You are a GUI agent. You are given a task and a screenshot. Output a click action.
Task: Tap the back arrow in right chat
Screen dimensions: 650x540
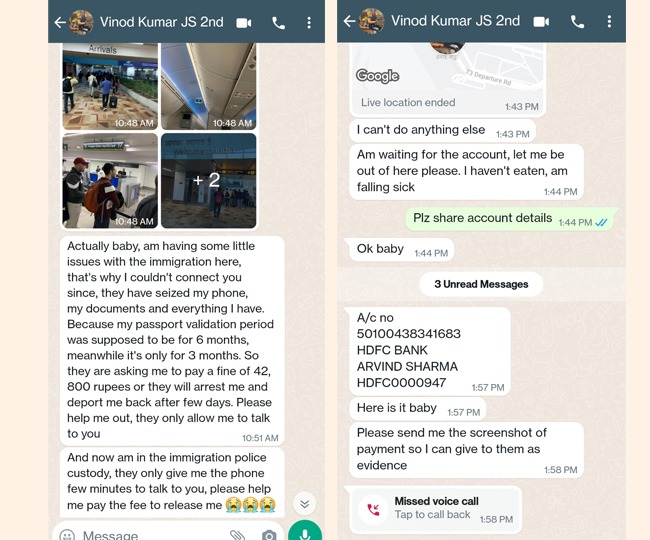[x=349, y=21]
